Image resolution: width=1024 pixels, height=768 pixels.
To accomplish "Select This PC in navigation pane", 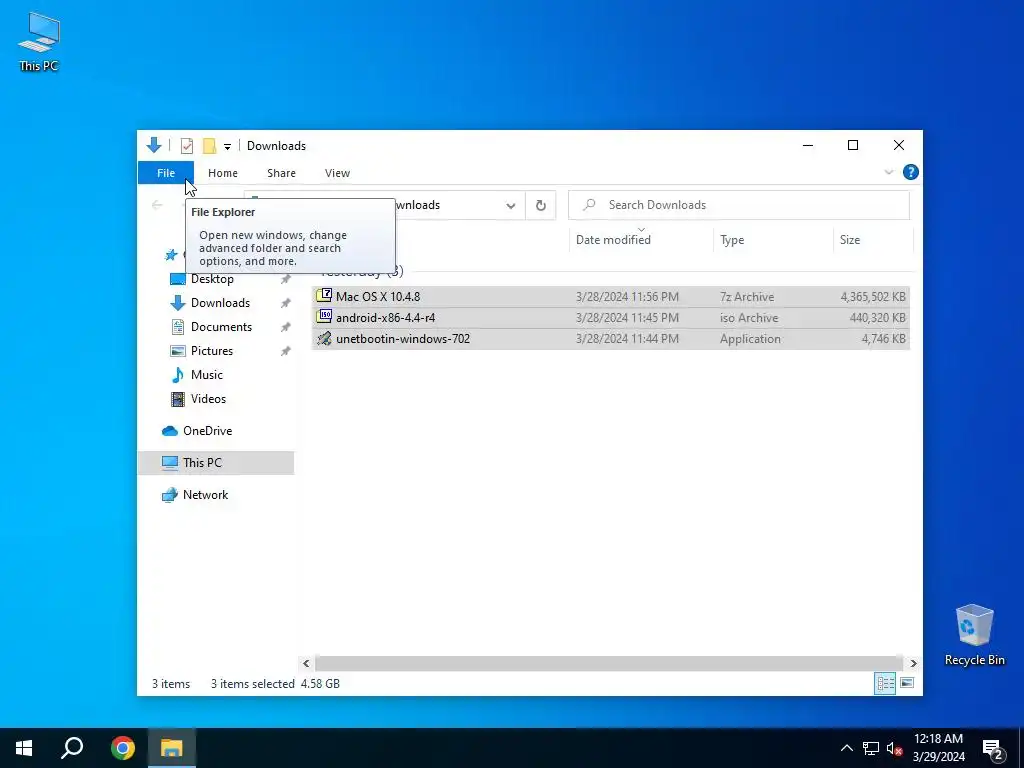I will (x=202, y=463).
